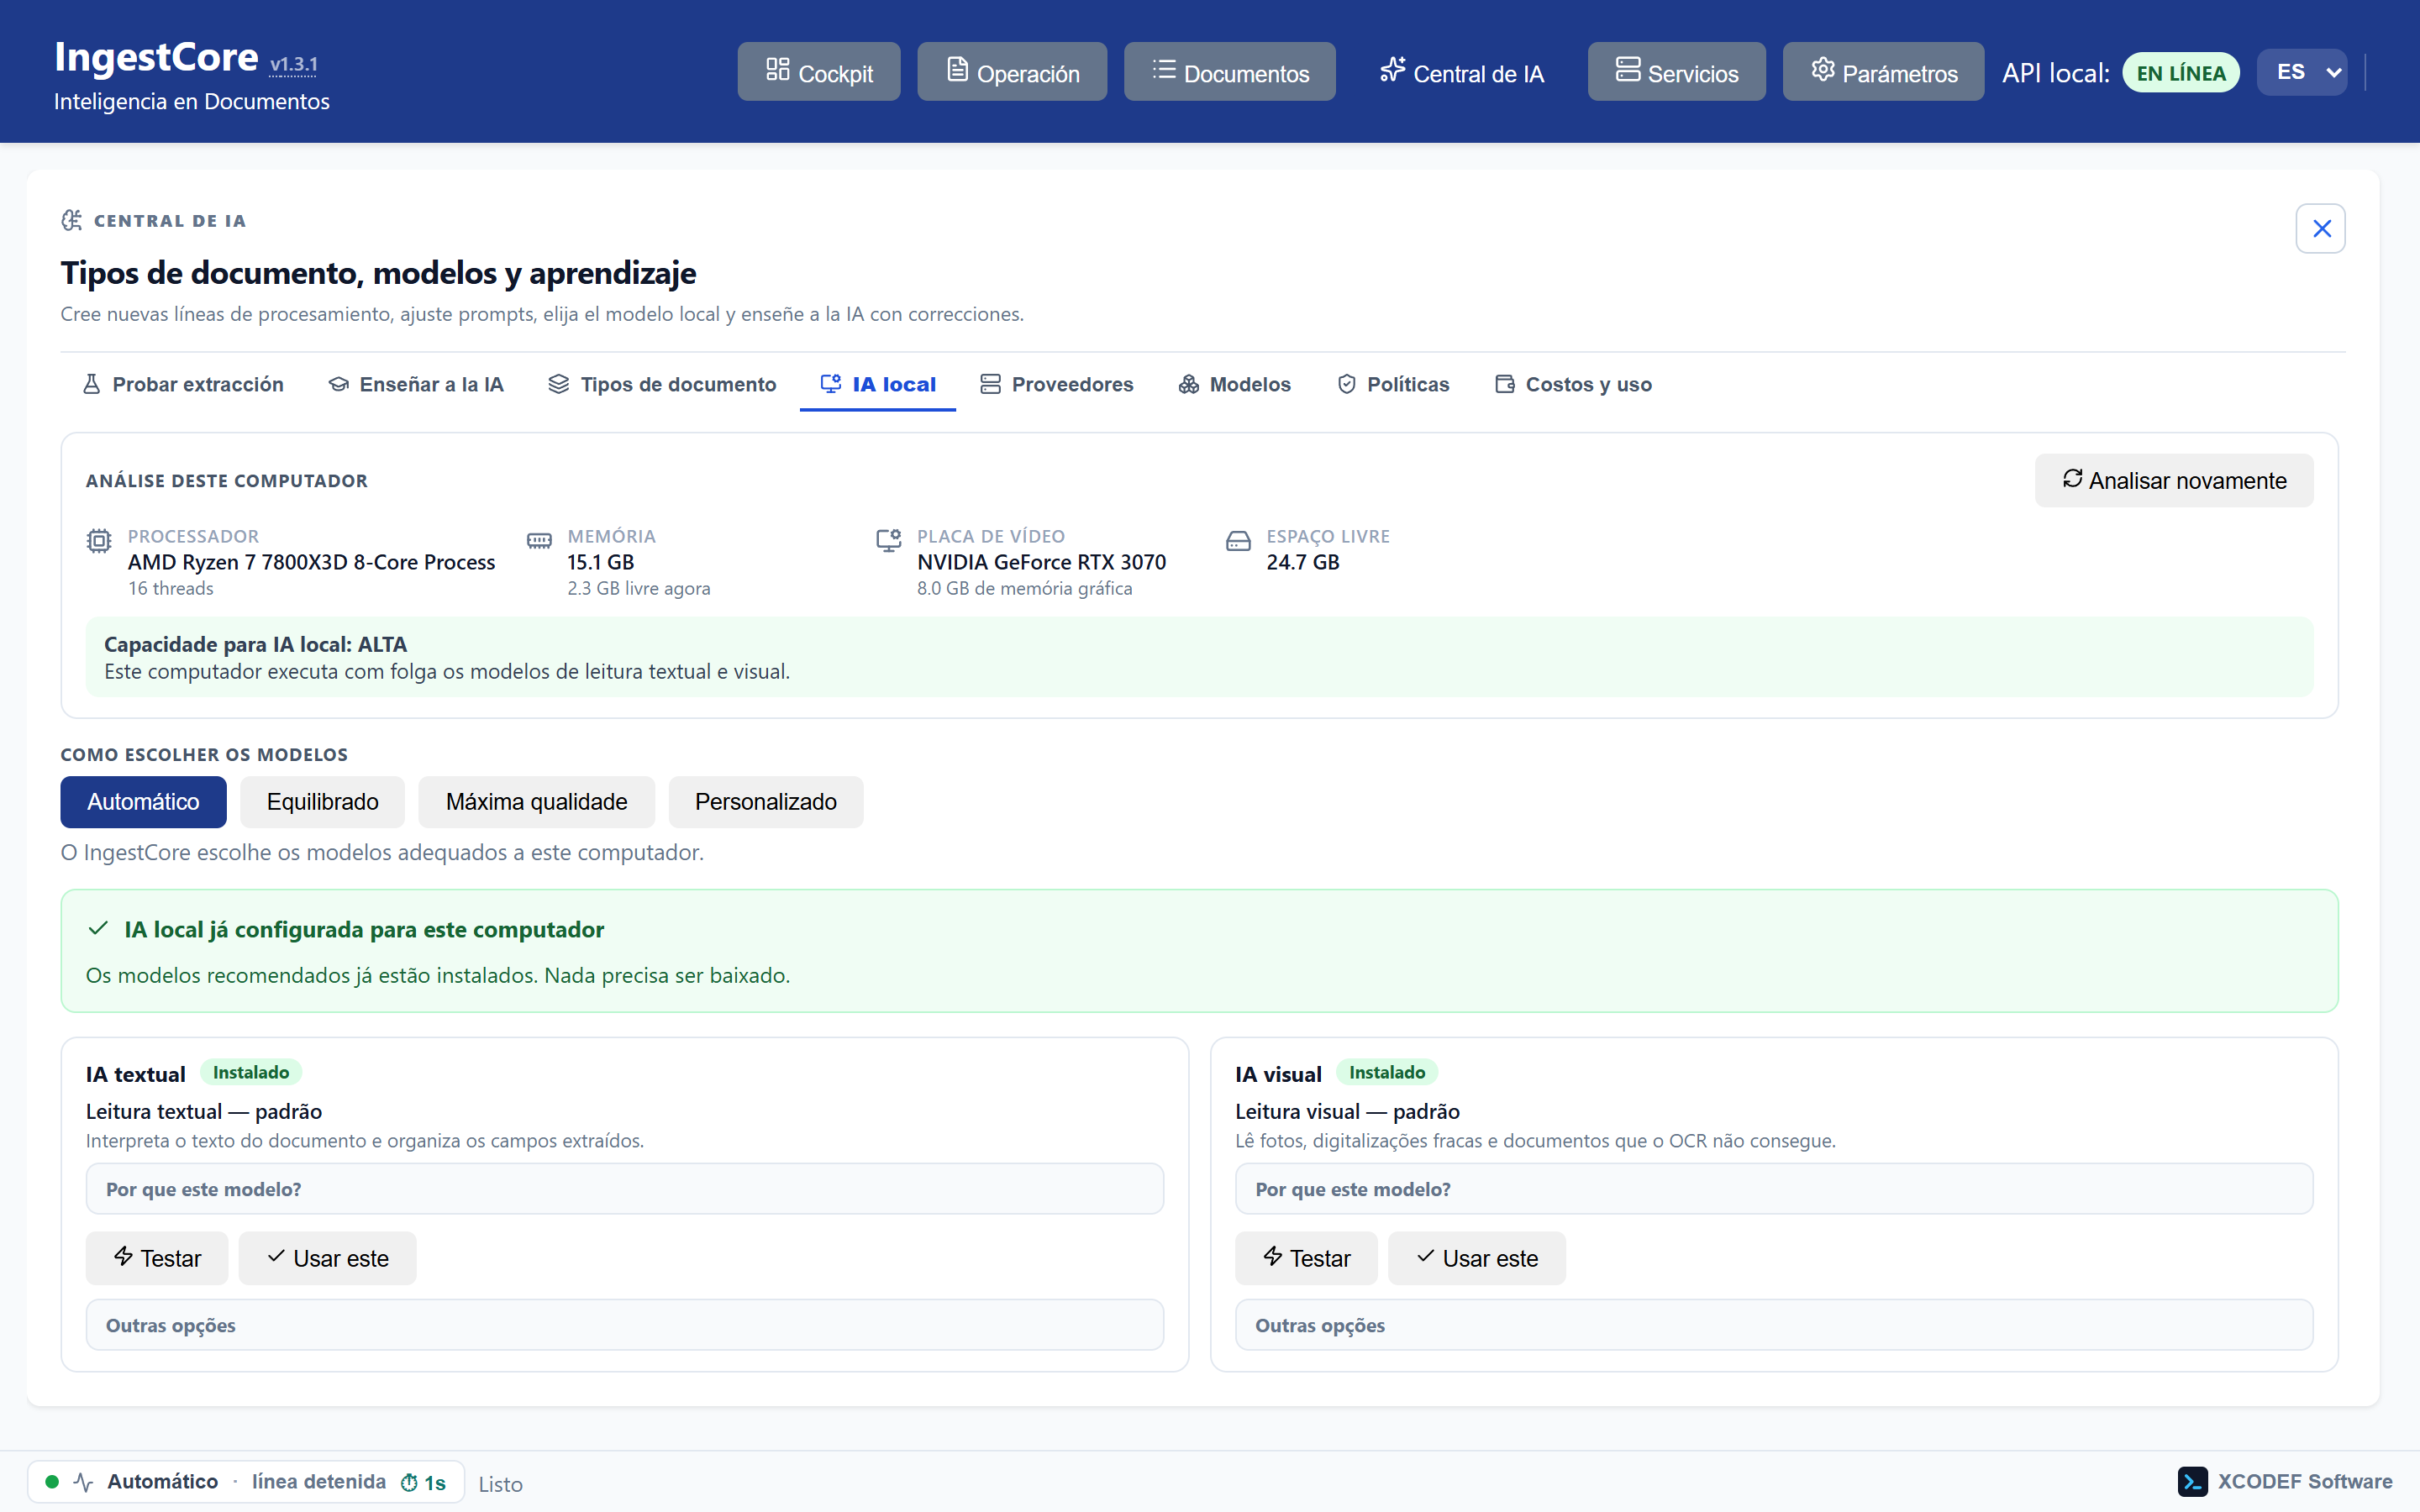The image size is (2420, 1512).
Task: Open the Costos y uso tab
Action: [x=1573, y=384]
